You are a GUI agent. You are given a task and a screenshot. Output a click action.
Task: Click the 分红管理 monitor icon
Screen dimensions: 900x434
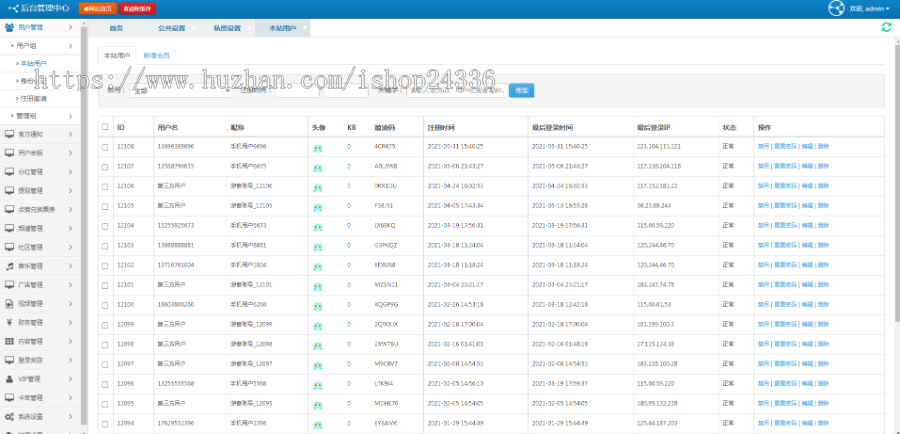[x=9, y=172]
